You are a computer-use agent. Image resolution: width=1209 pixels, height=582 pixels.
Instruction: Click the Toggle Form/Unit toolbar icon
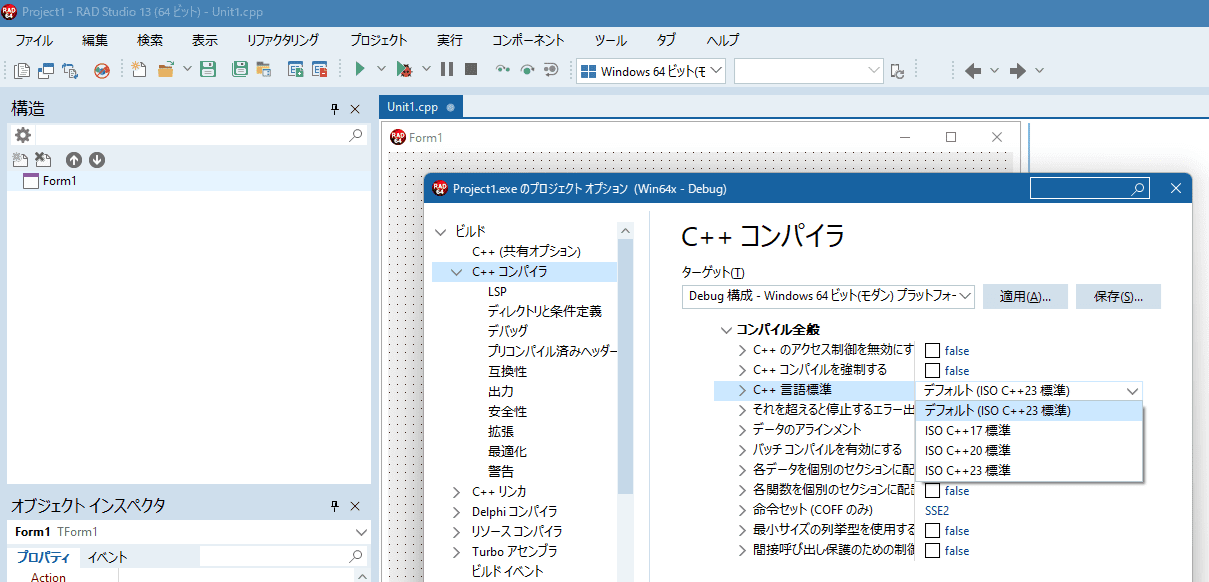coord(70,70)
